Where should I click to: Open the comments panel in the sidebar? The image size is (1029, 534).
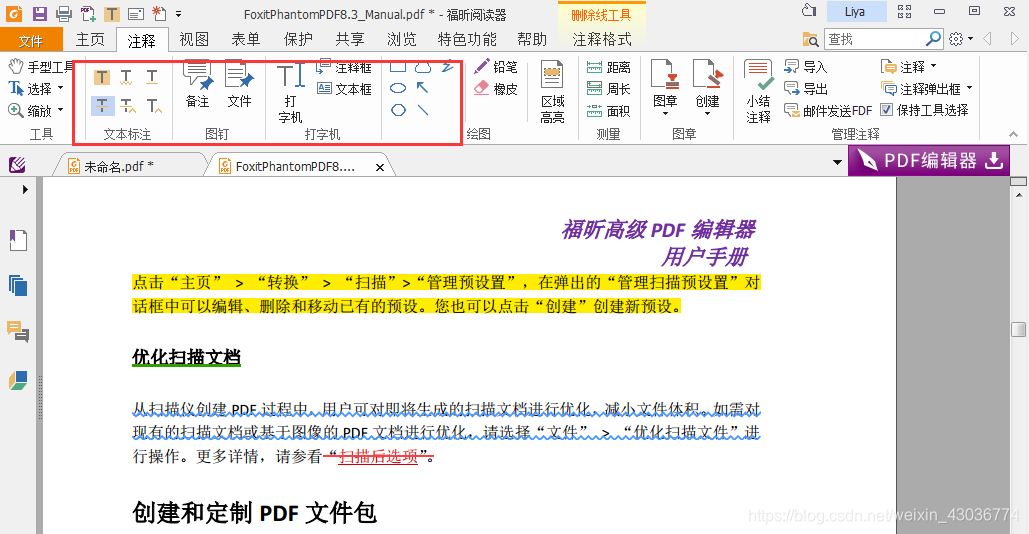(x=18, y=331)
